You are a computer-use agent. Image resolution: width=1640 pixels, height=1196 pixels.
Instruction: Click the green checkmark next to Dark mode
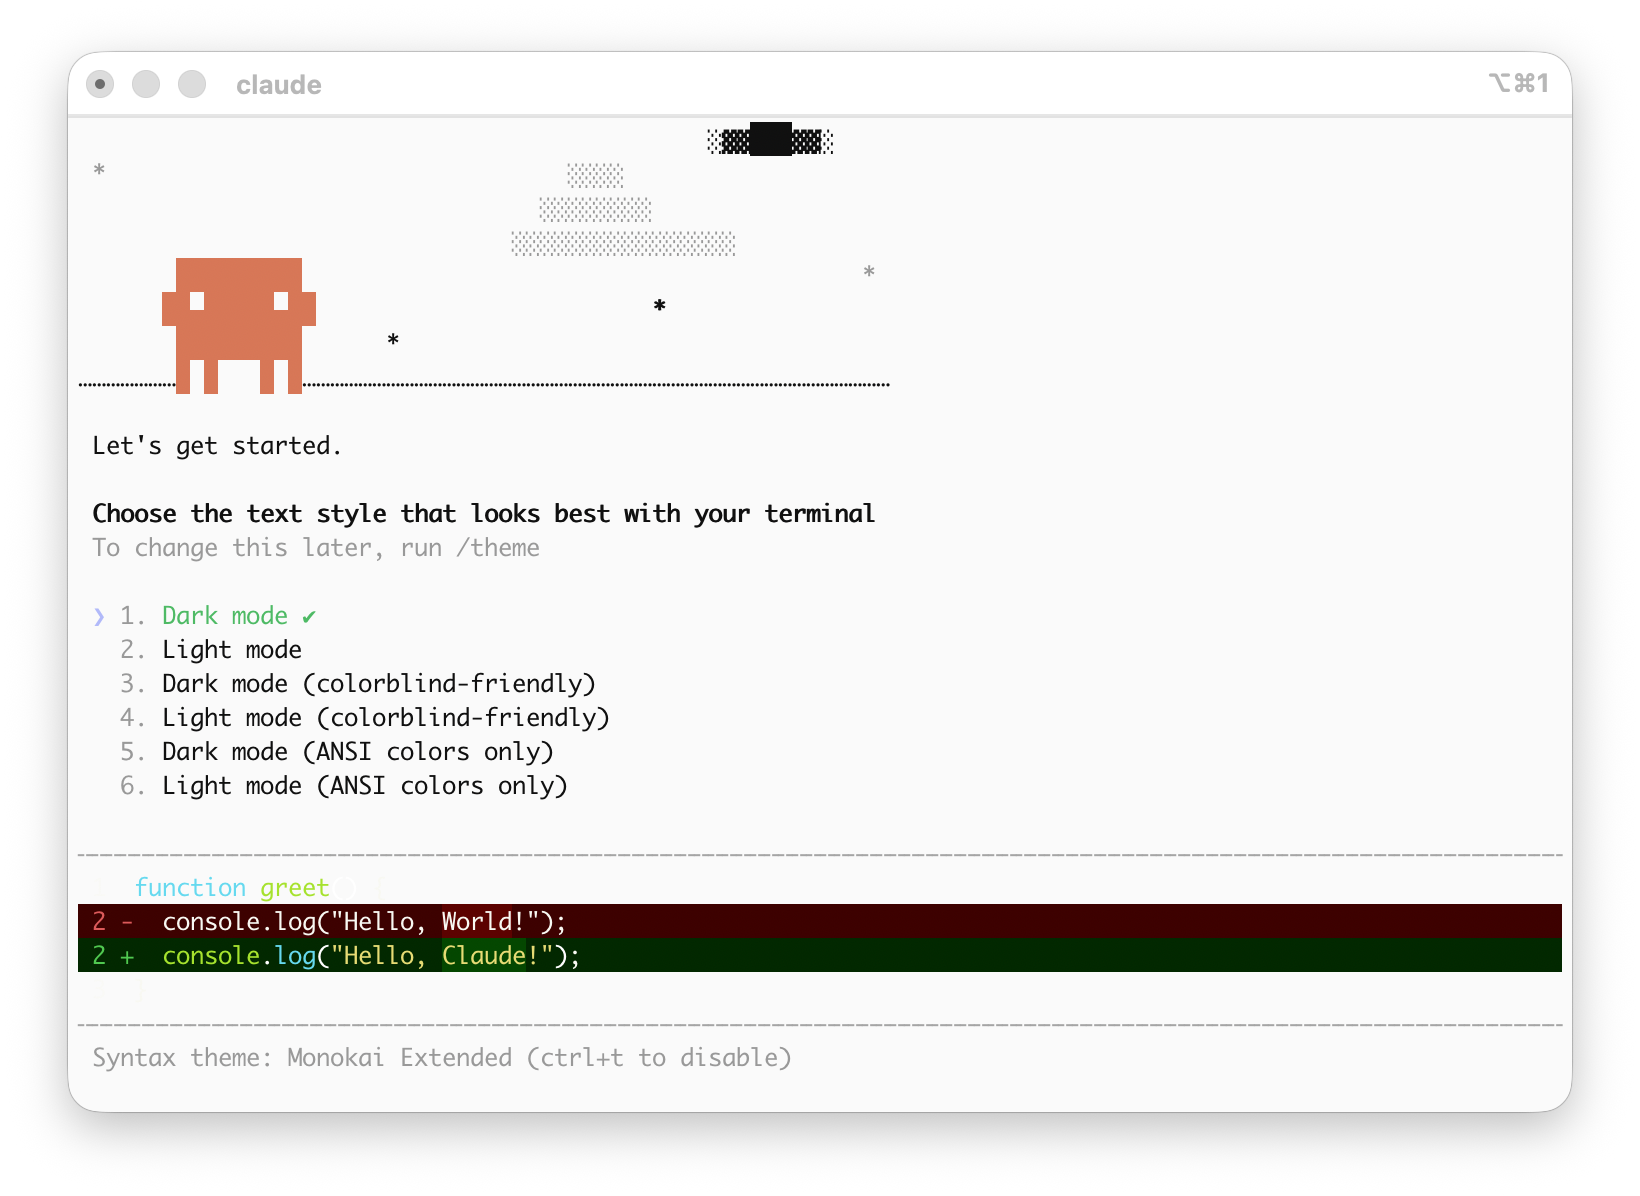[x=309, y=617]
